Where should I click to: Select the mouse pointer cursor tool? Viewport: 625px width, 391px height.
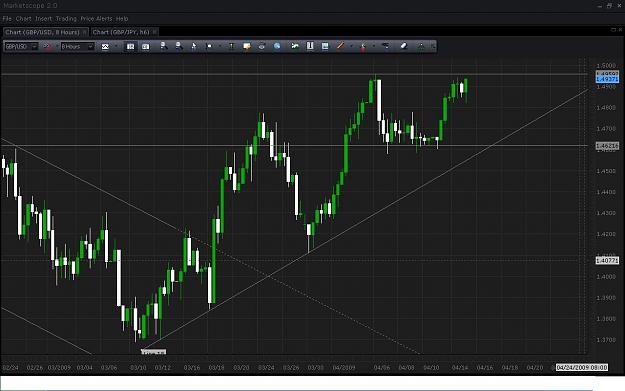click(x=194, y=46)
